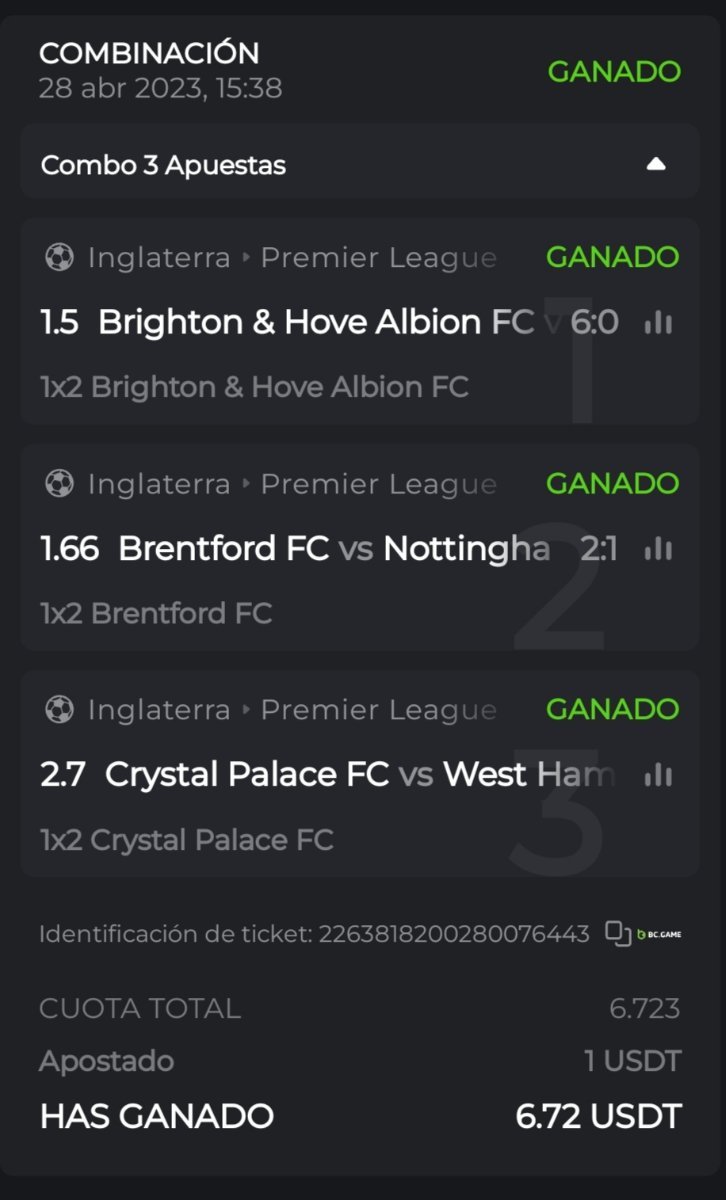
Task: Click the soccer ball icon in the Brighton bet
Action: click(59, 257)
